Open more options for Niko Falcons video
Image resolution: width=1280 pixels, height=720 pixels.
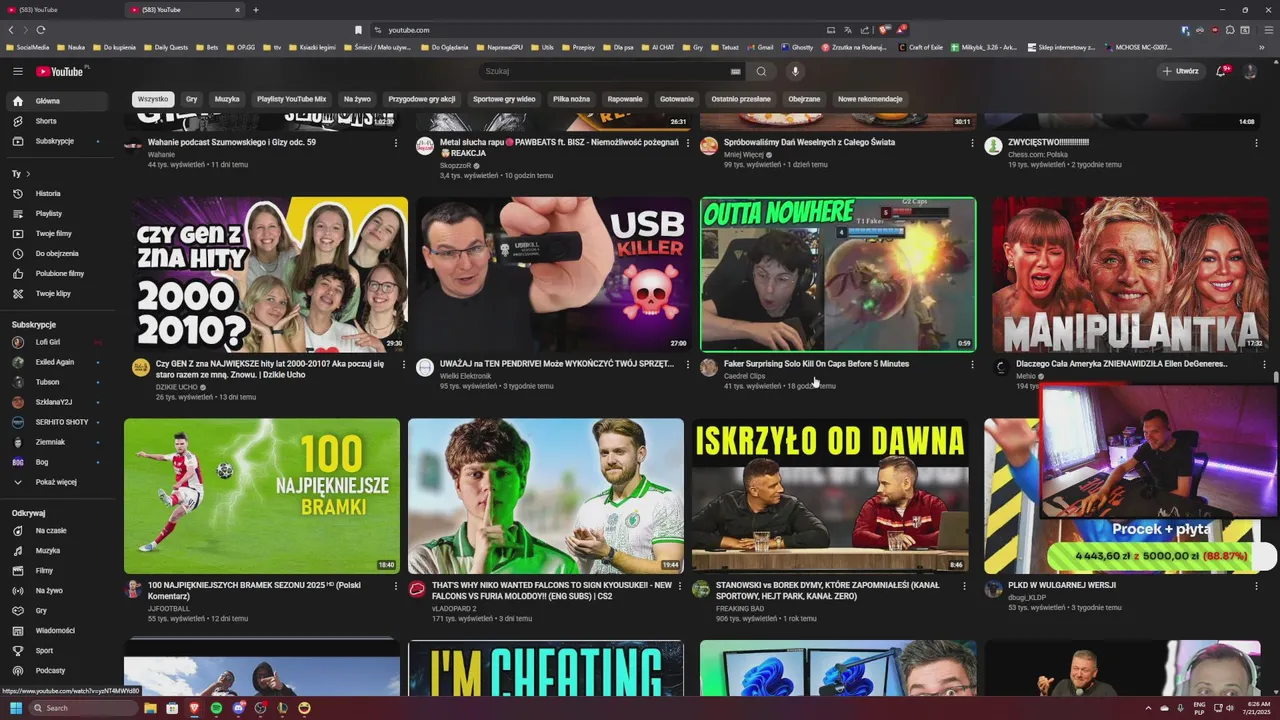680,586
